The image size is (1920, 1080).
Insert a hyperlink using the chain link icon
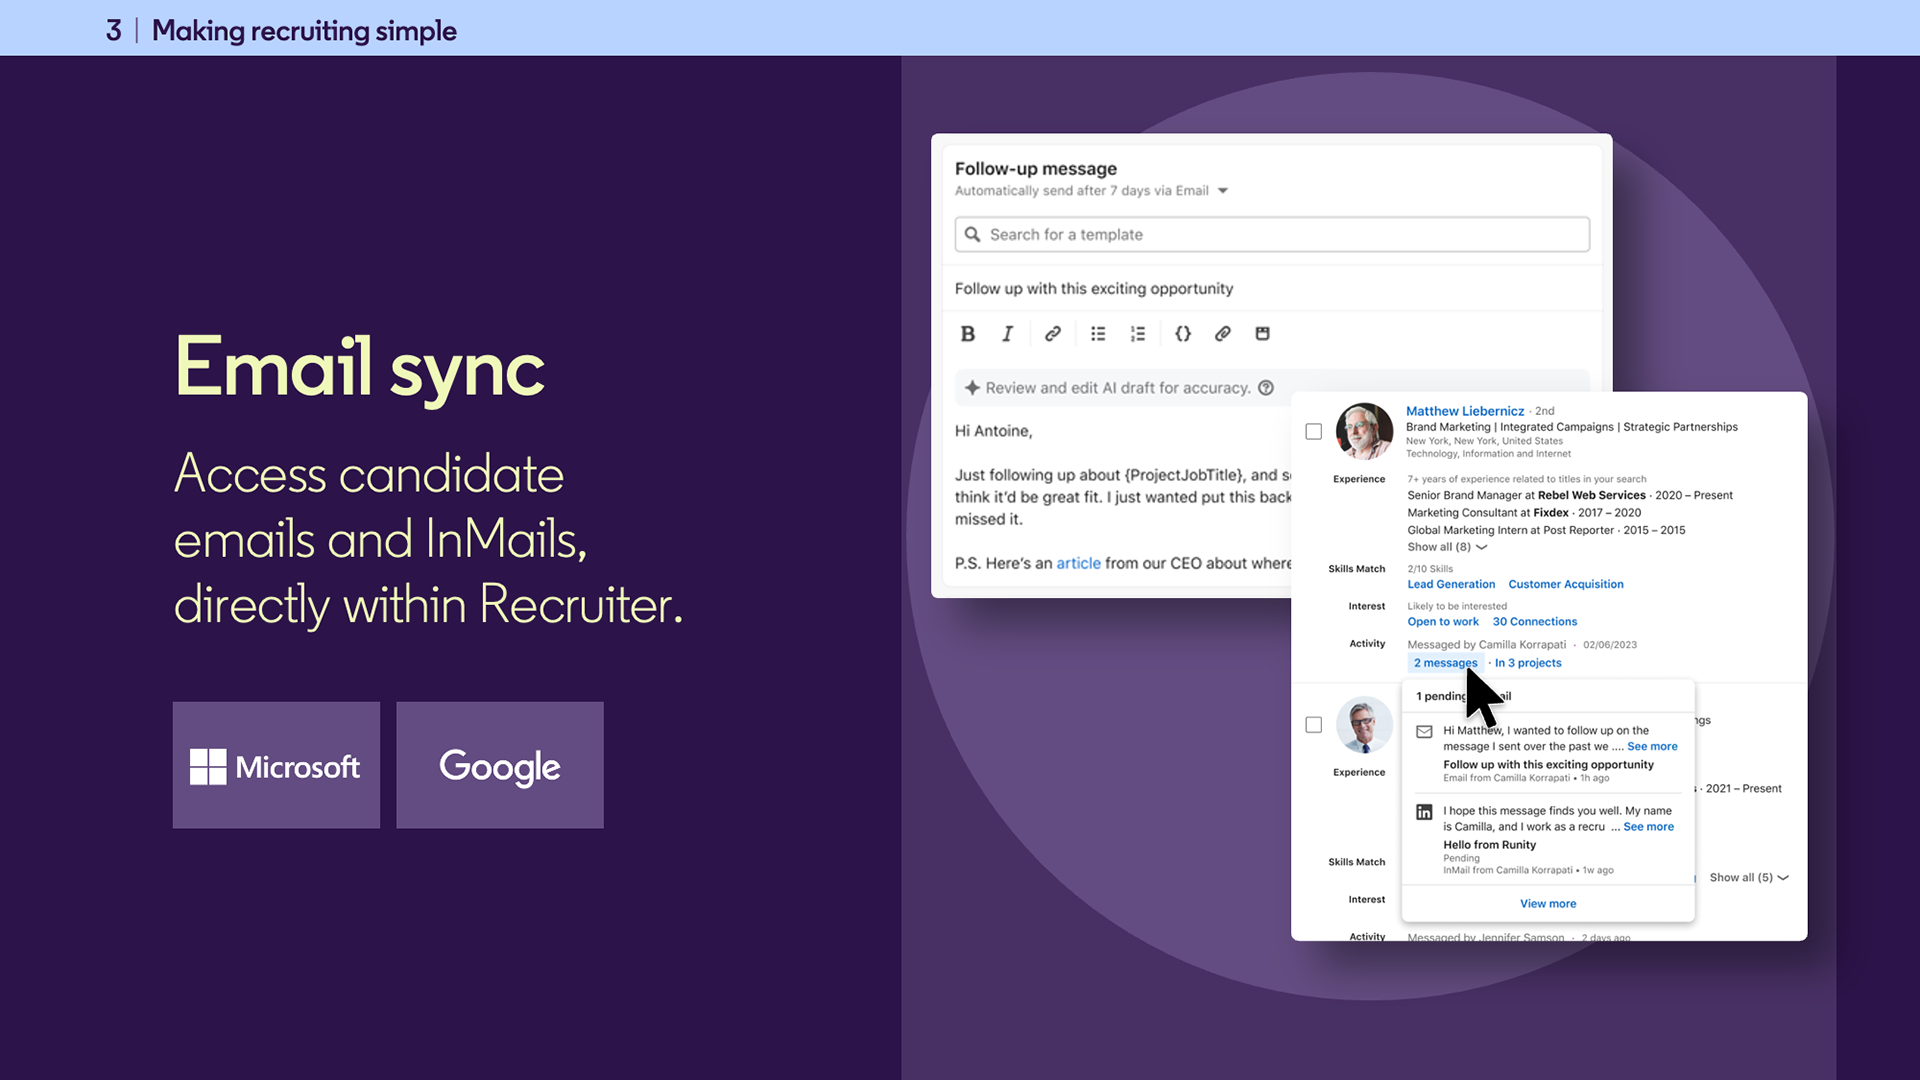point(1052,334)
